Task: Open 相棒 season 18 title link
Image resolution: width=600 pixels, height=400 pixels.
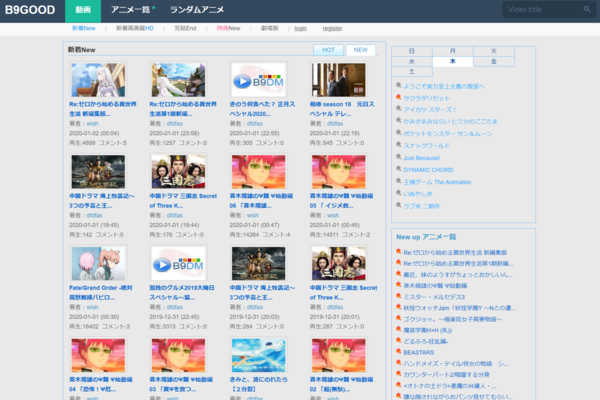Action: click(x=342, y=109)
